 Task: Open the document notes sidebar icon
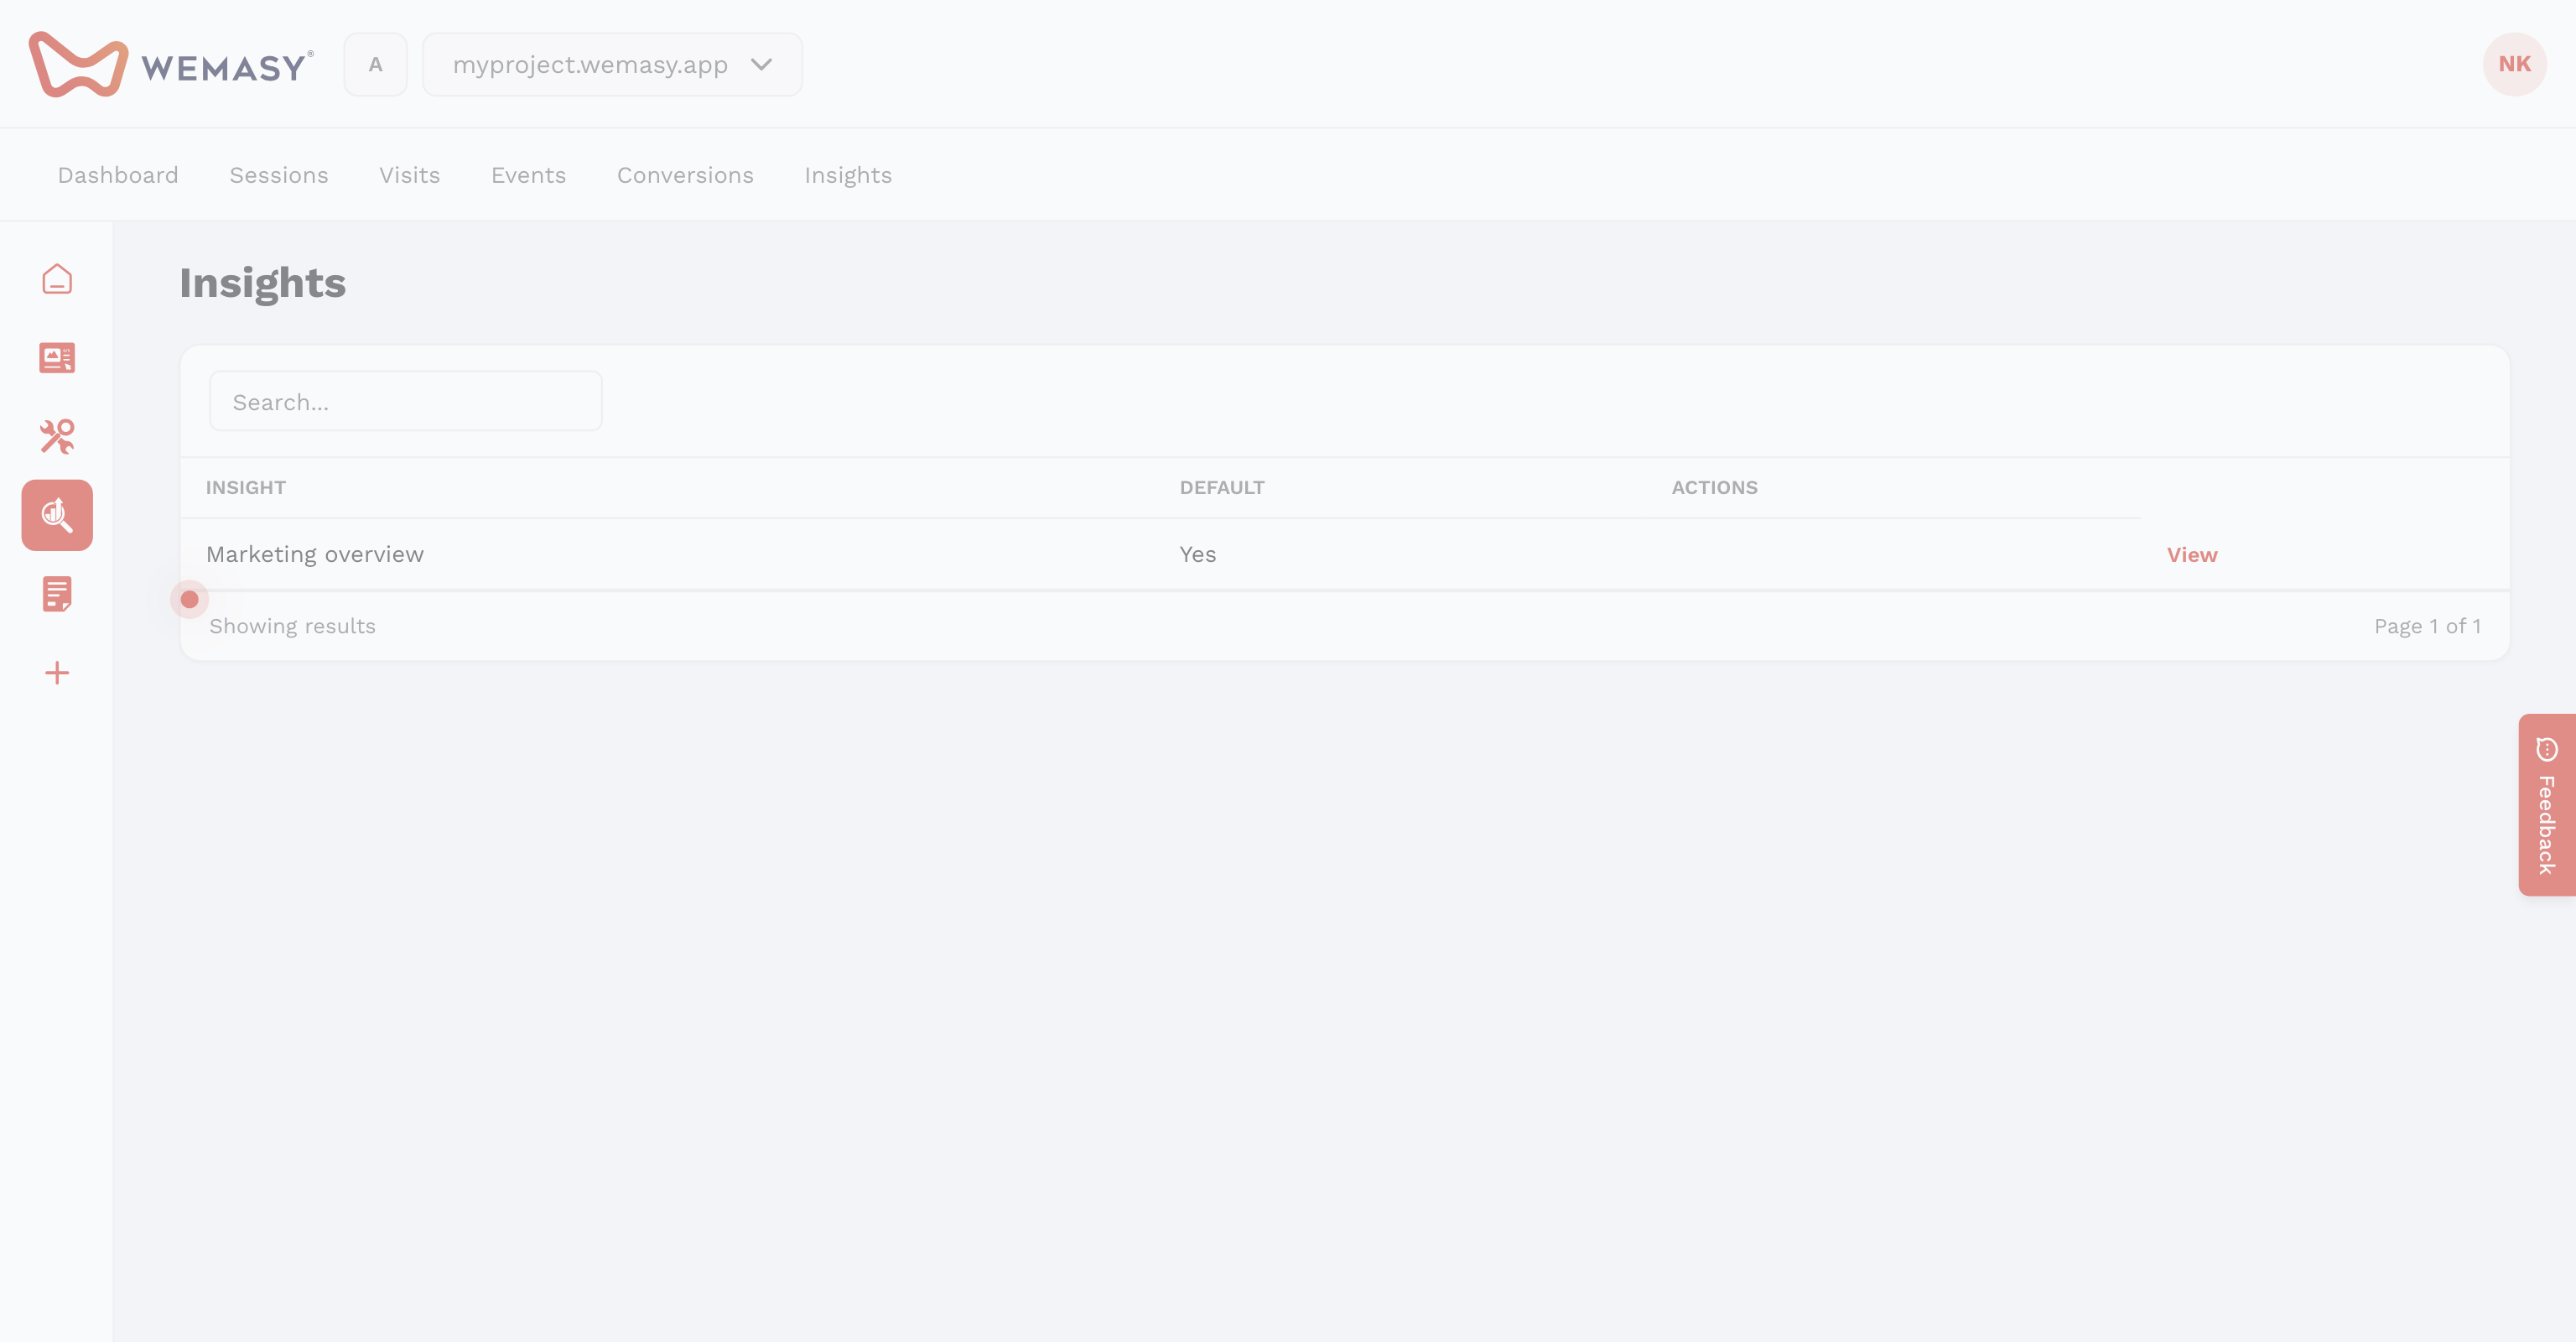[x=57, y=594]
